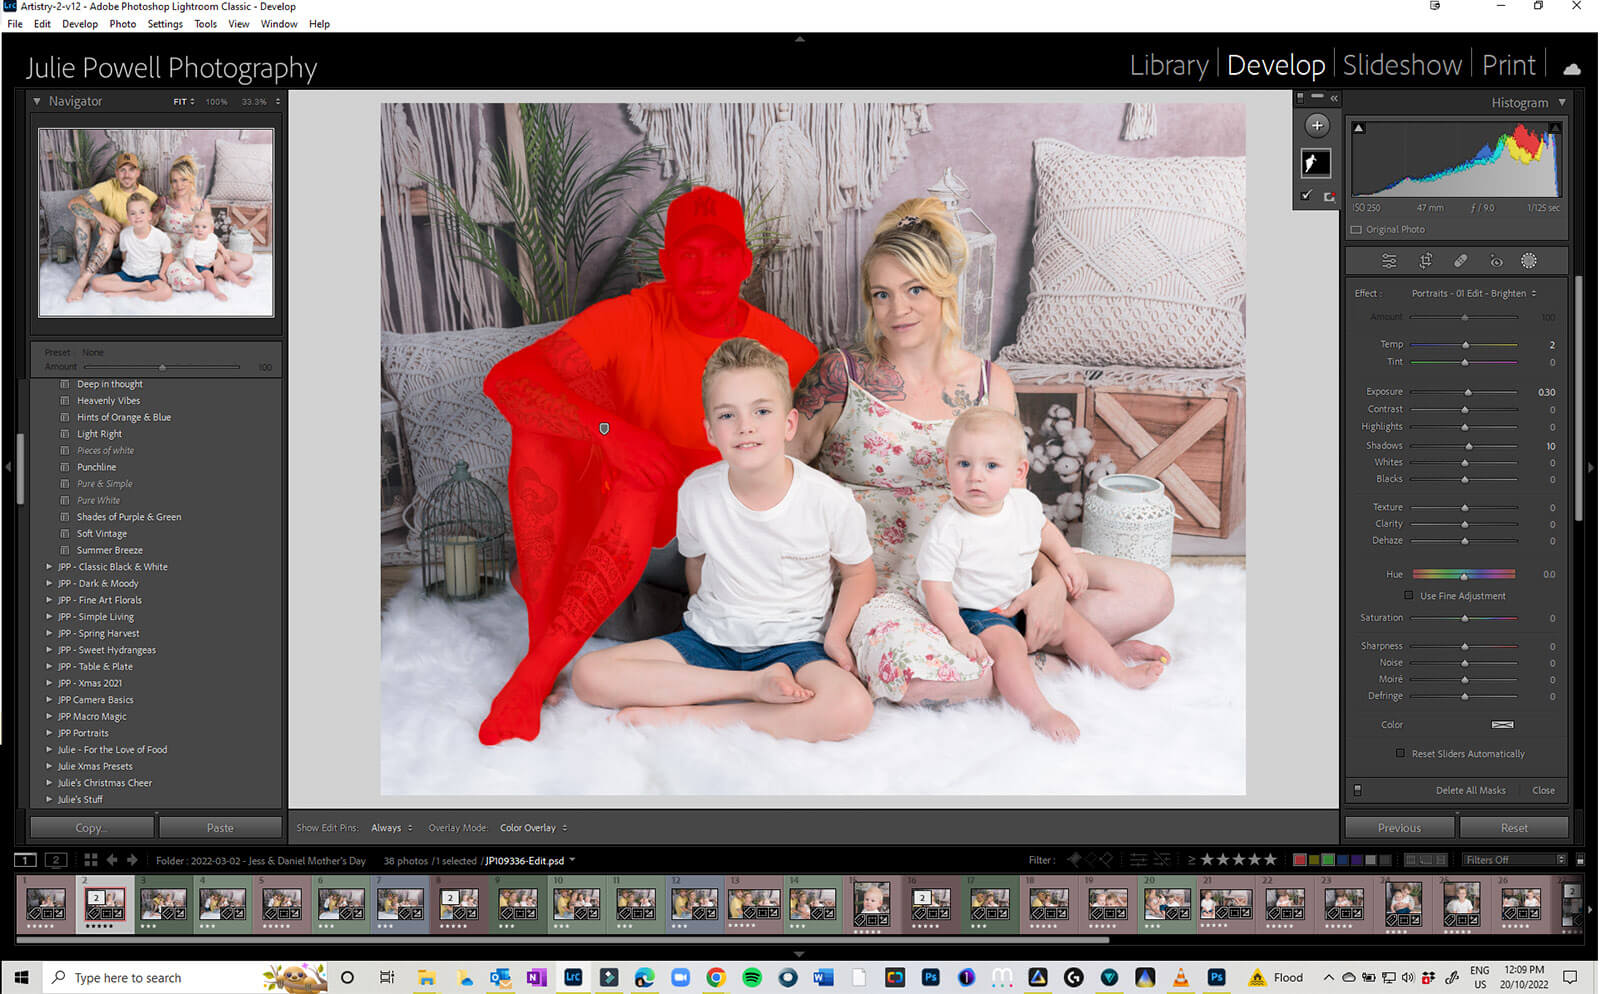Click the go forward arrow above filmstrip
Image resolution: width=1600 pixels, height=994 pixels.
(x=132, y=860)
